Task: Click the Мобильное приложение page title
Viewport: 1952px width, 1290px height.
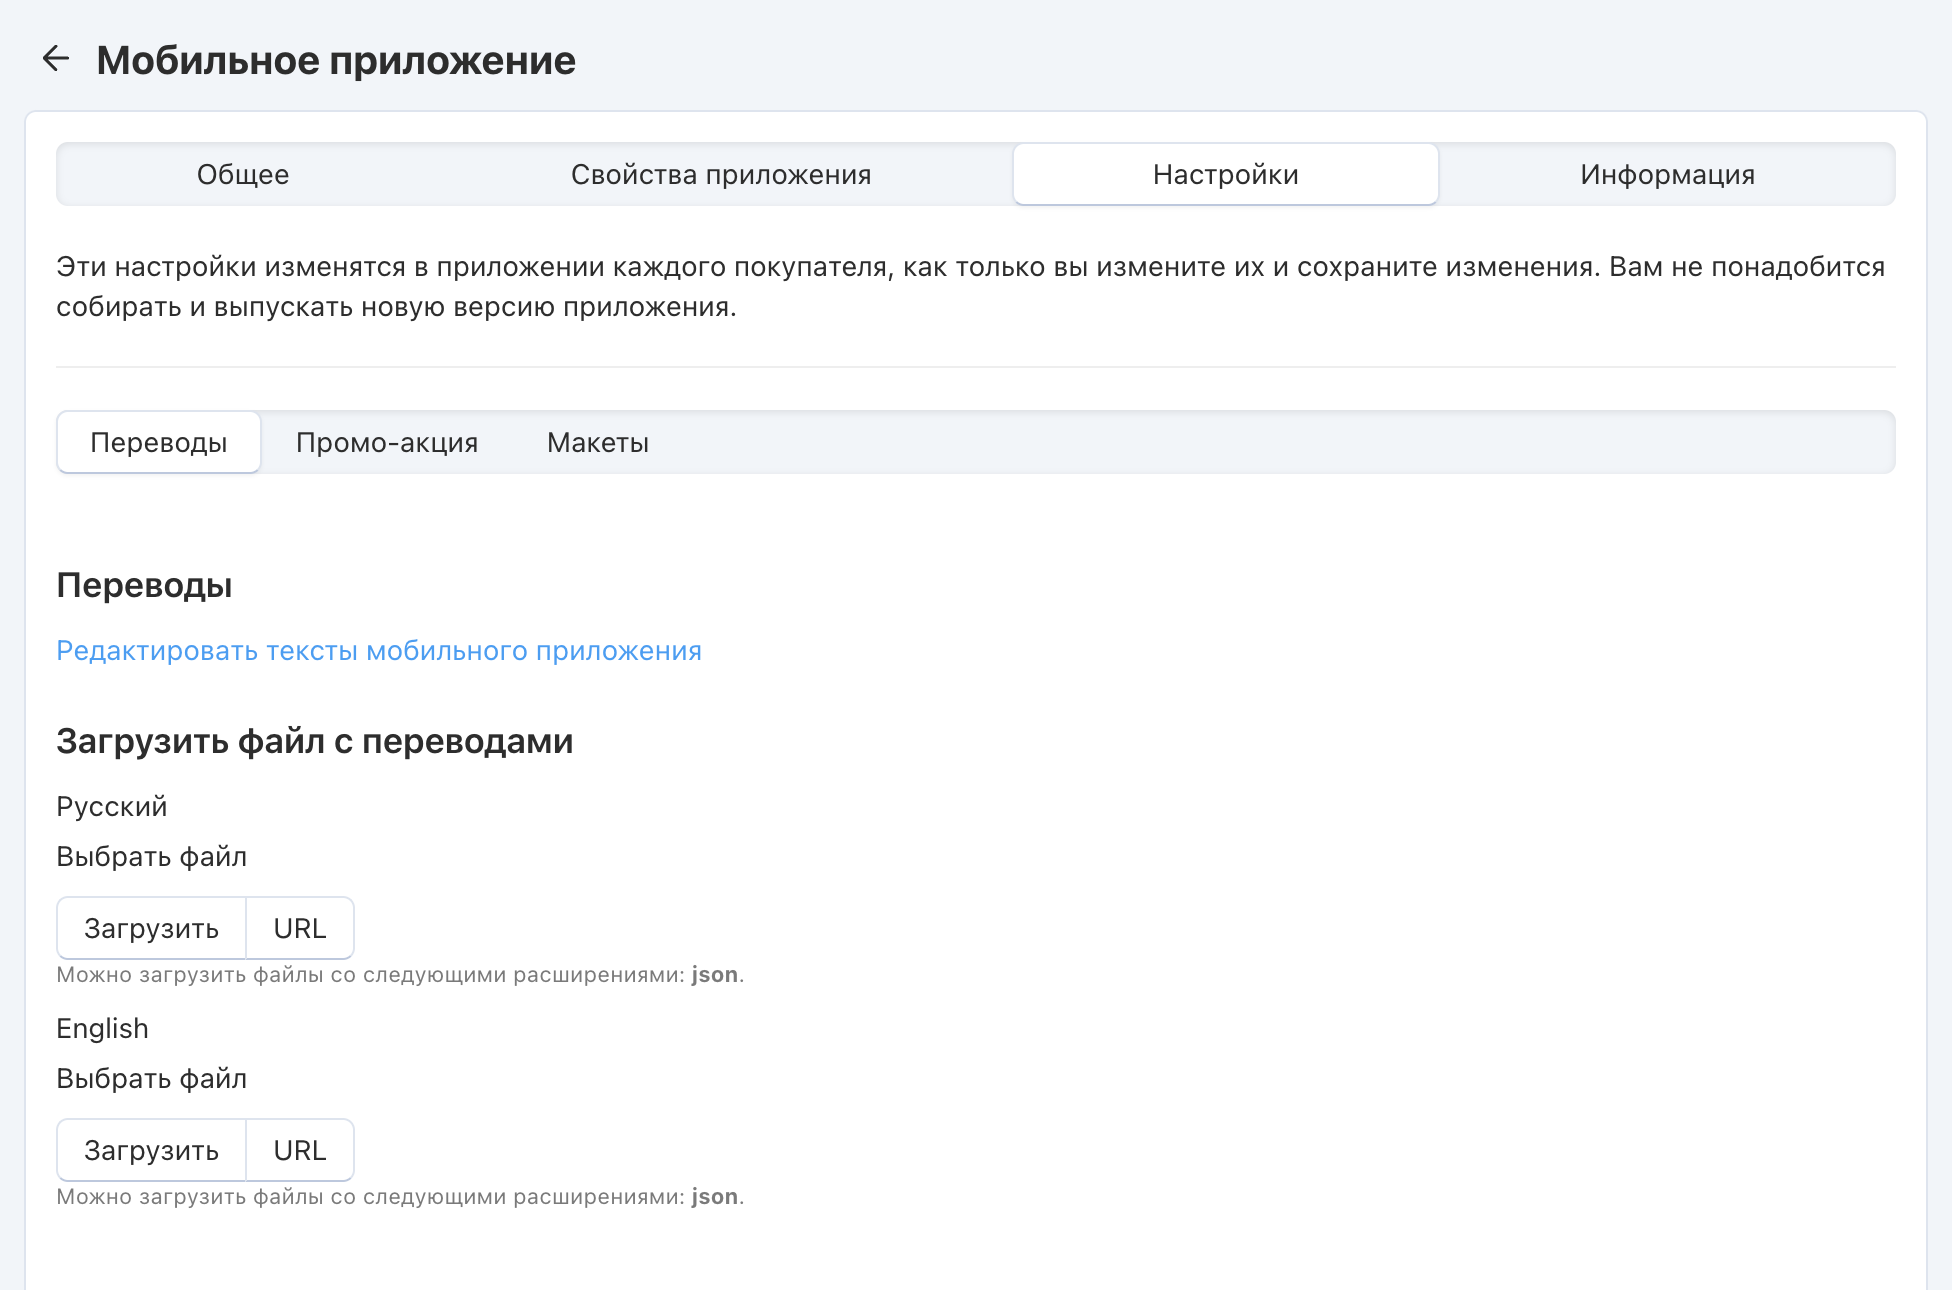Action: coord(336,61)
